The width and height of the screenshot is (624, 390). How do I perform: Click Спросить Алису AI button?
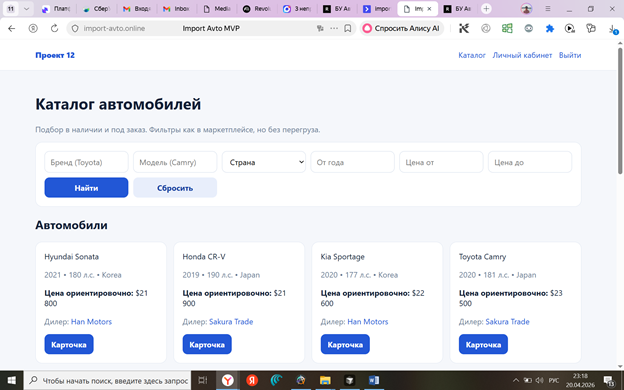coord(402,28)
